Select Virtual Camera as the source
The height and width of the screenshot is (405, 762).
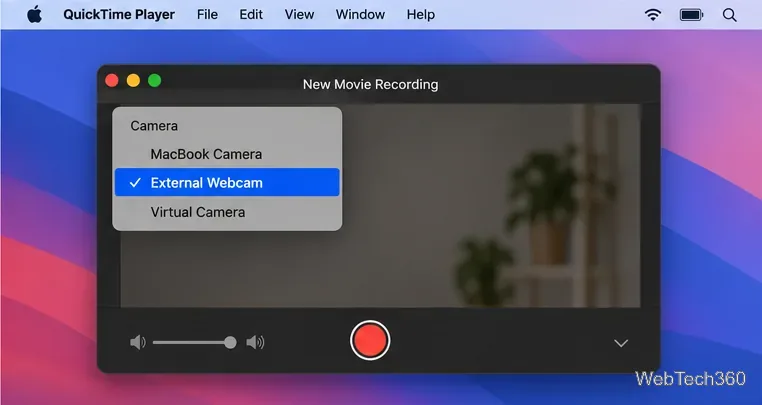pyautogui.click(x=227, y=212)
